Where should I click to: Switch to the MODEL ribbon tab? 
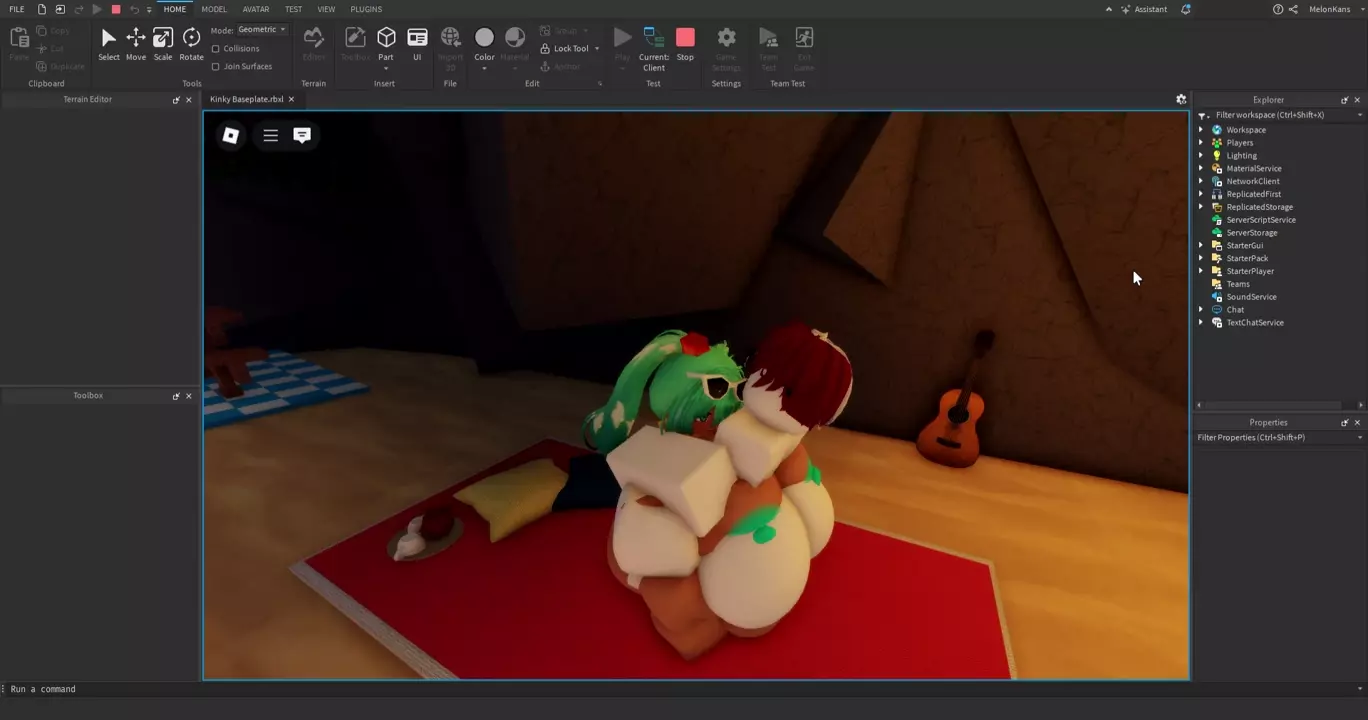pyautogui.click(x=214, y=9)
